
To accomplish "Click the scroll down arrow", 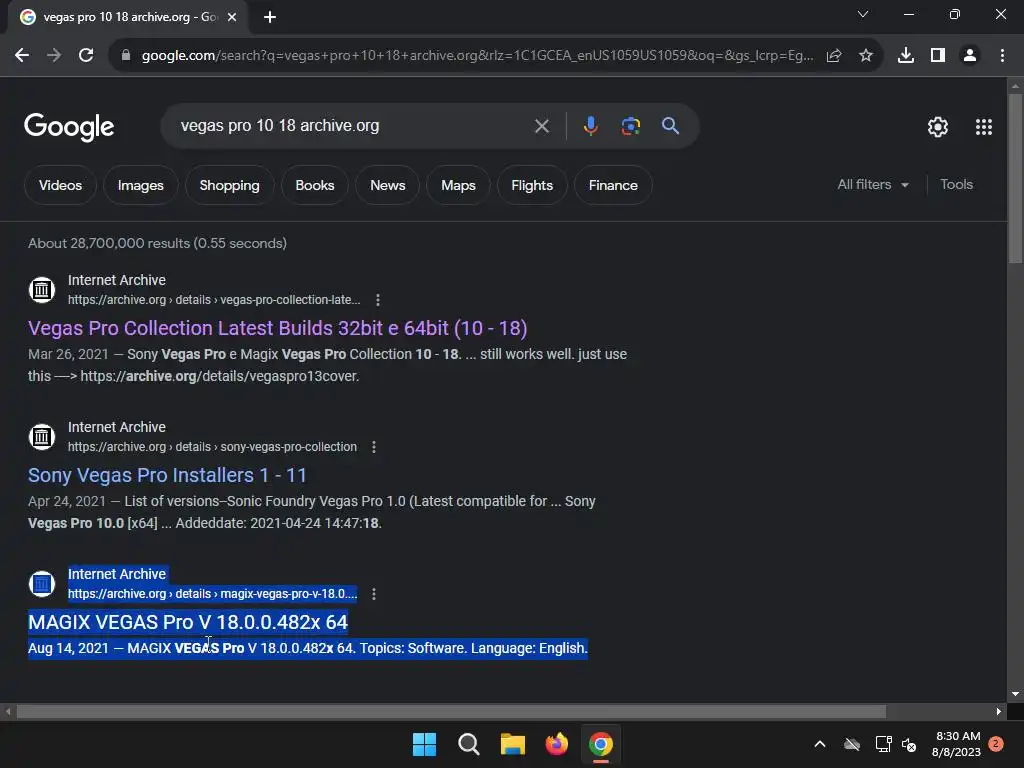I will pyautogui.click(x=1015, y=694).
